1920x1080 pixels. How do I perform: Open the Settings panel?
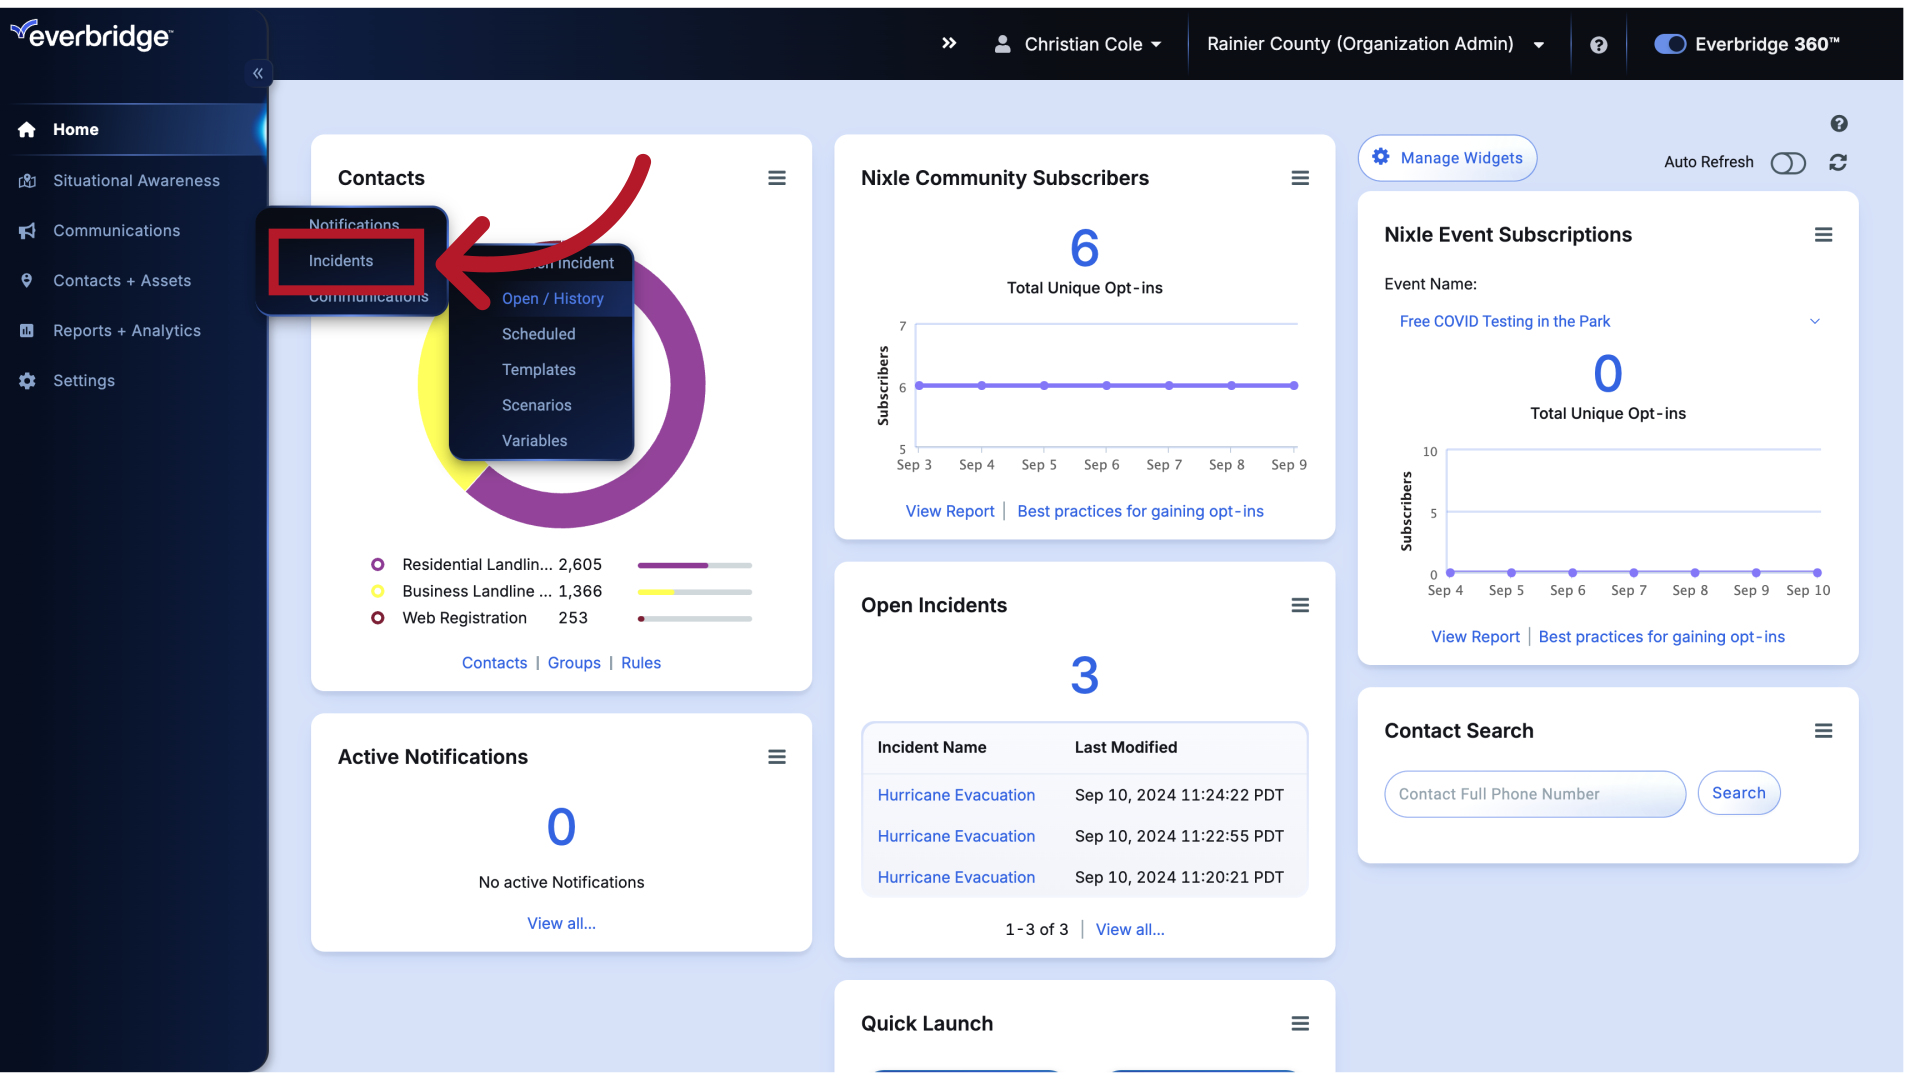[x=83, y=380]
